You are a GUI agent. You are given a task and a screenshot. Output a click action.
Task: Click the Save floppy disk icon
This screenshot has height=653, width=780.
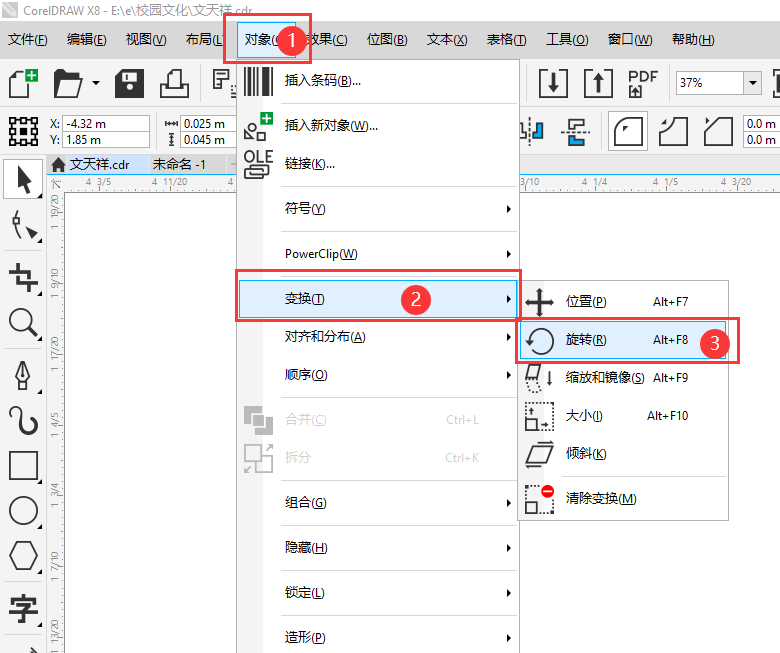tap(129, 83)
